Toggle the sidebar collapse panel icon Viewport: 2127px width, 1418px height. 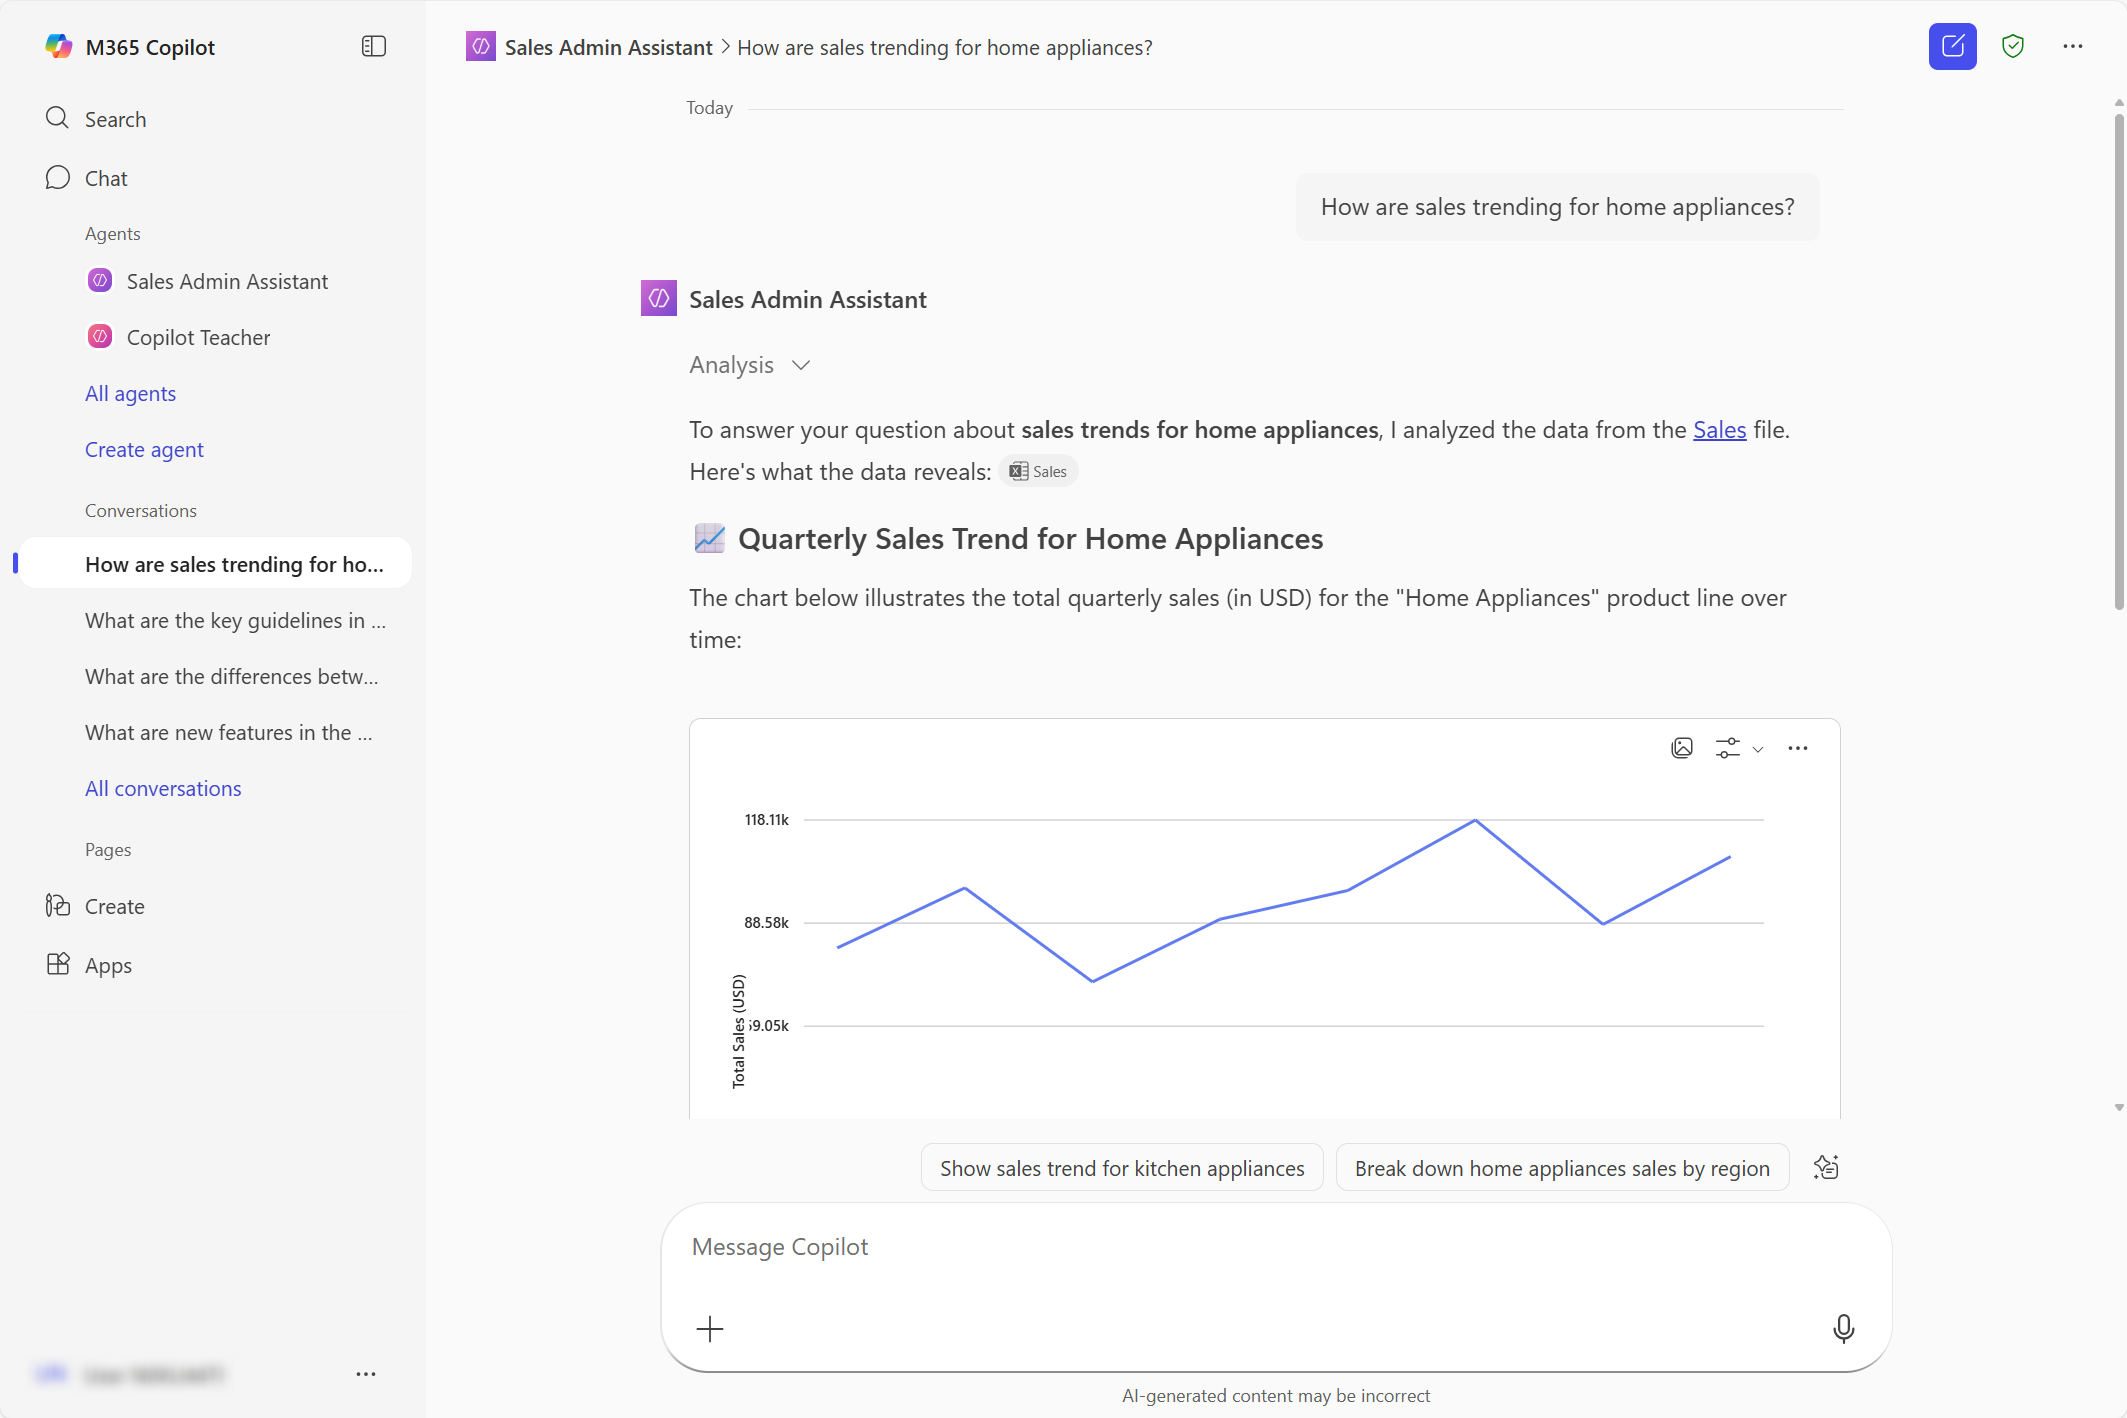[x=373, y=47]
